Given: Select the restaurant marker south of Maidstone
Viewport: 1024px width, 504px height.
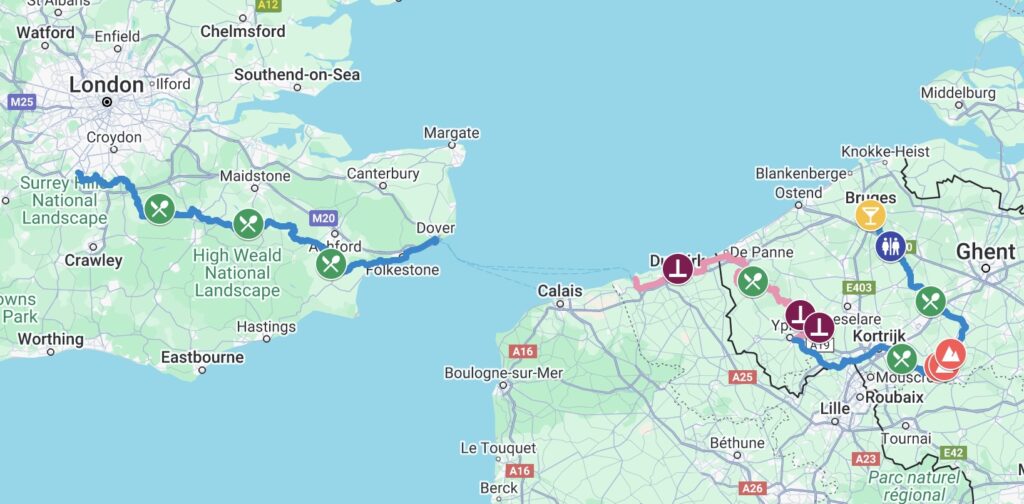Looking at the screenshot, I should 248,225.
